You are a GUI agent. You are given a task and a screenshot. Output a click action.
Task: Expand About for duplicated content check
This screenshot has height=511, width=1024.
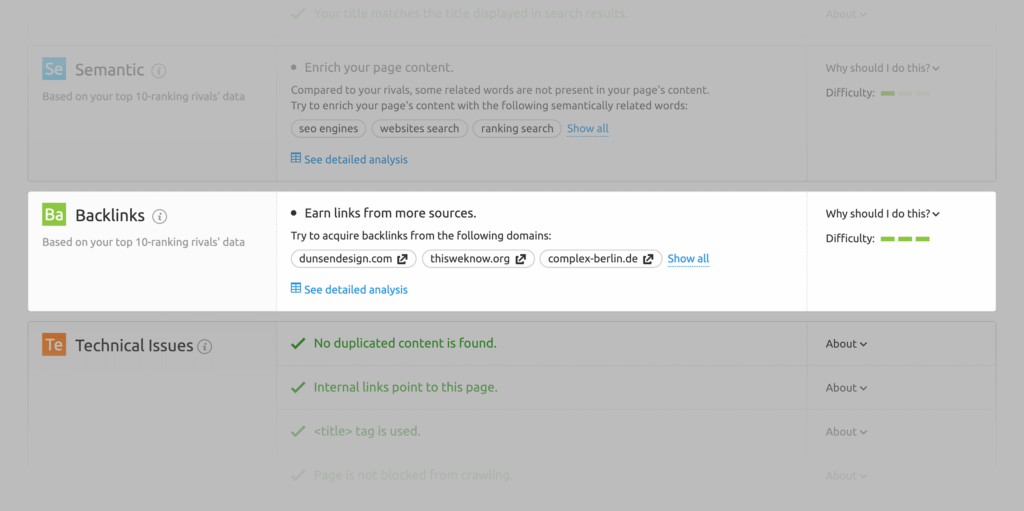[x=846, y=344]
